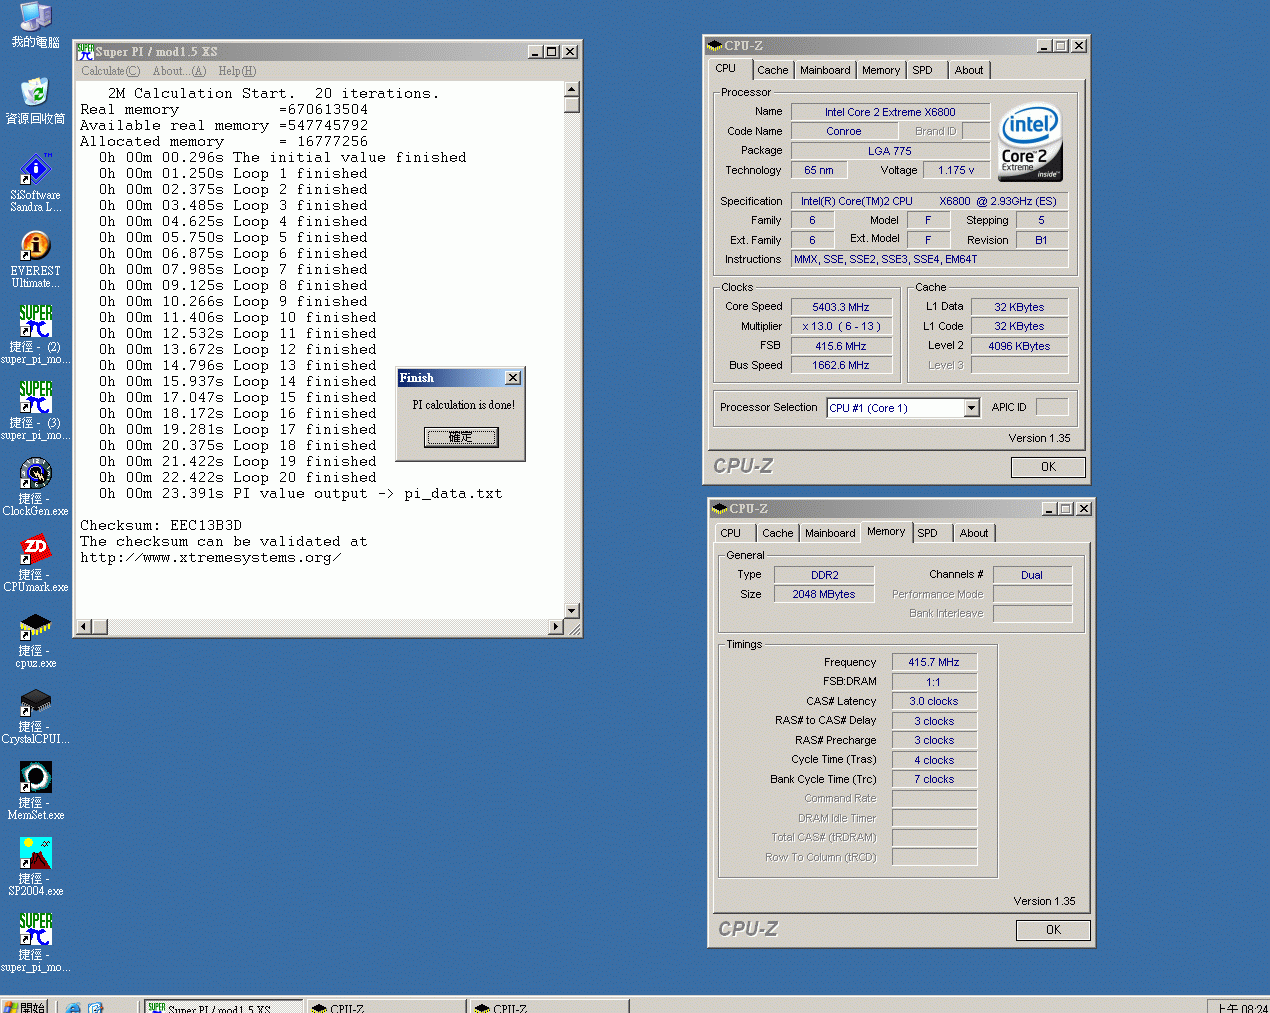1270x1013 pixels.
Task: Click the memory Size 2048 MBytes value
Action: (824, 594)
